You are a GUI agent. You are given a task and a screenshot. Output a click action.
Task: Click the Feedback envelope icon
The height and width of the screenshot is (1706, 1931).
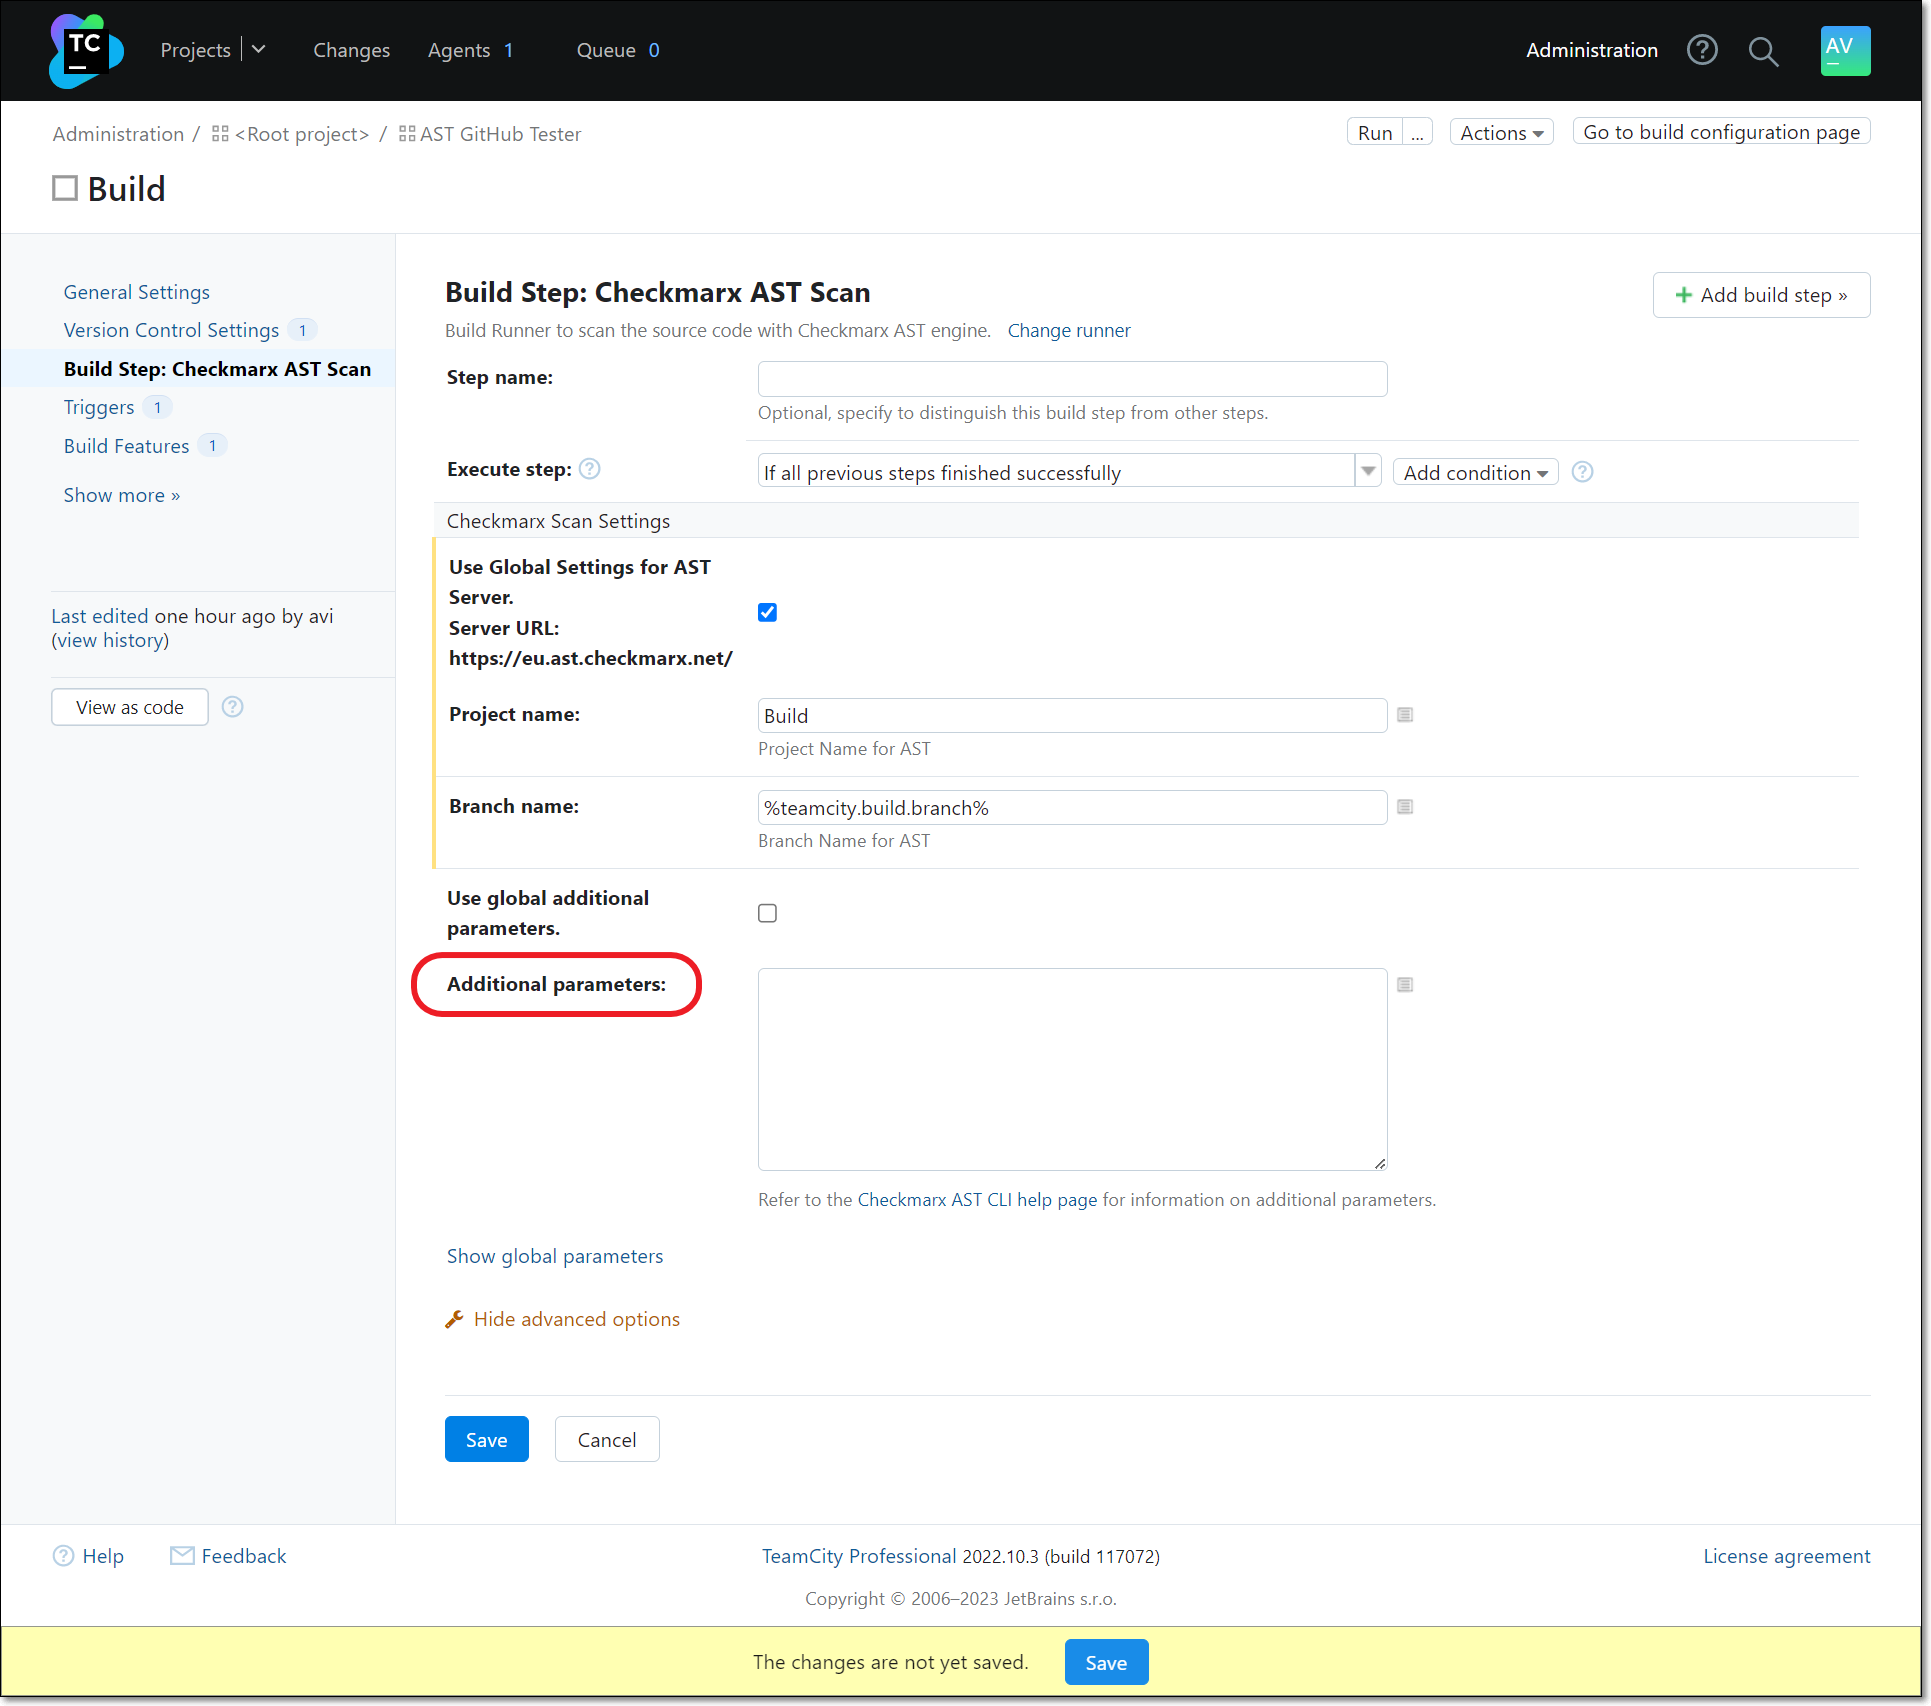(x=182, y=1556)
